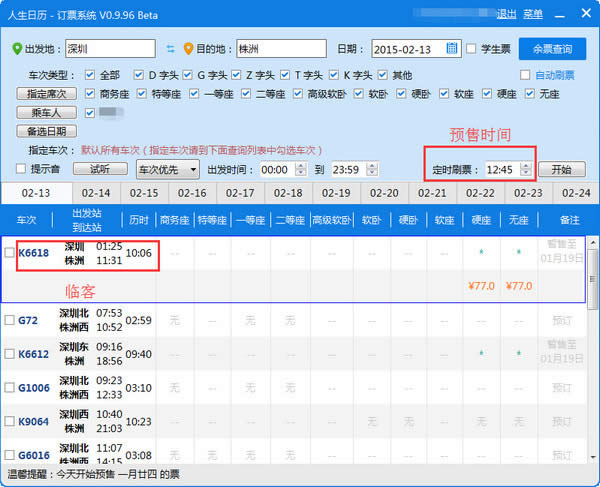Open the calendar picker icon in date field
Screen dimensions: 600x487
452,48
